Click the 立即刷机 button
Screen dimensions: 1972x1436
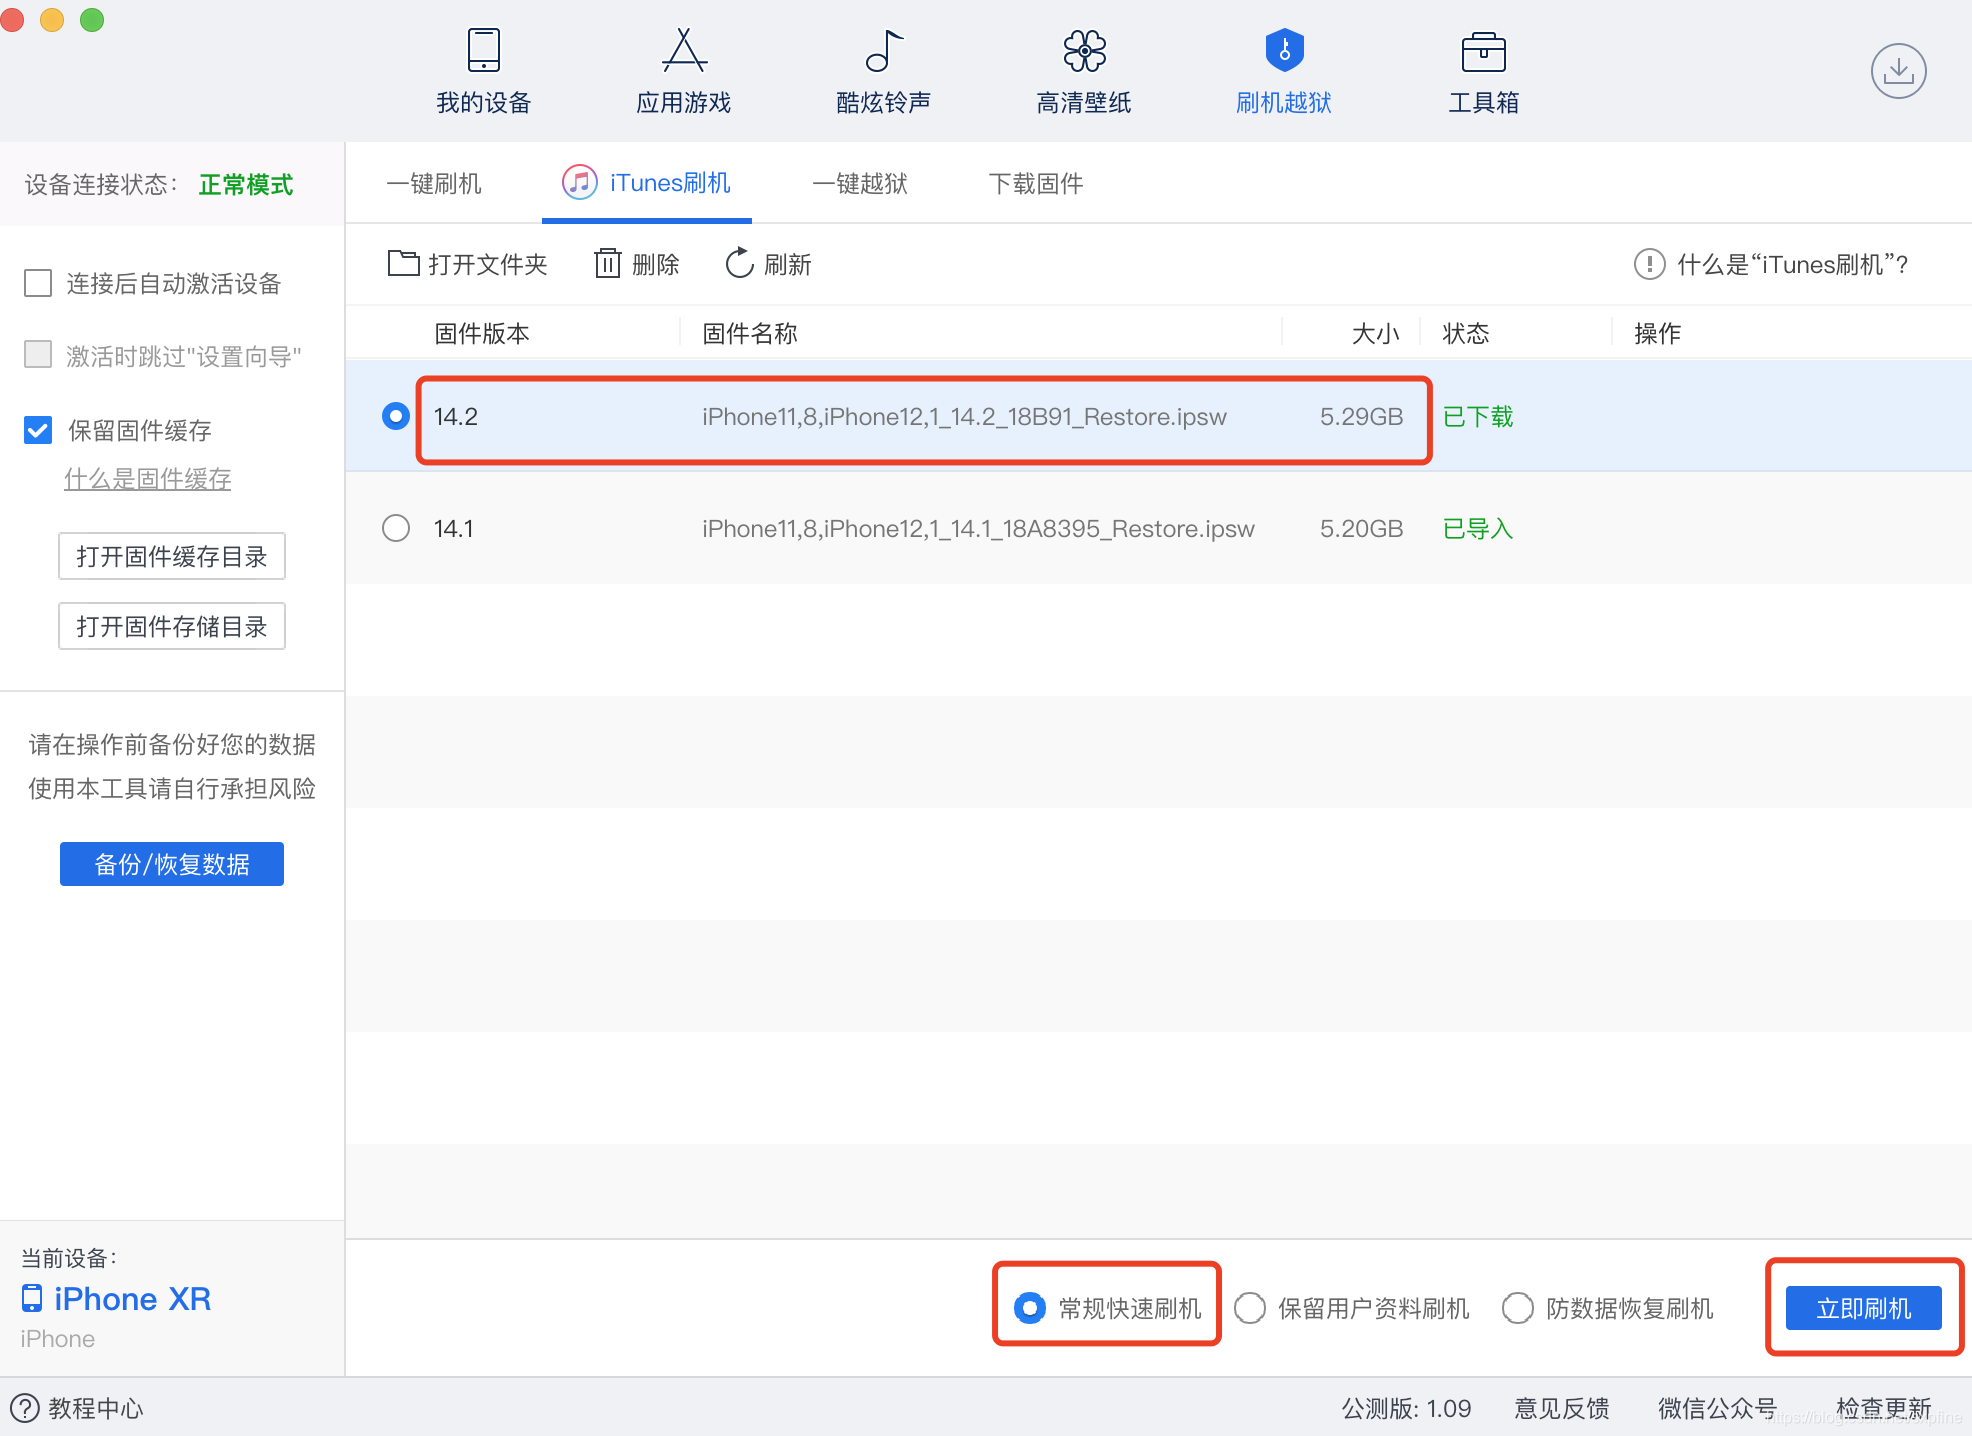click(x=1864, y=1308)
